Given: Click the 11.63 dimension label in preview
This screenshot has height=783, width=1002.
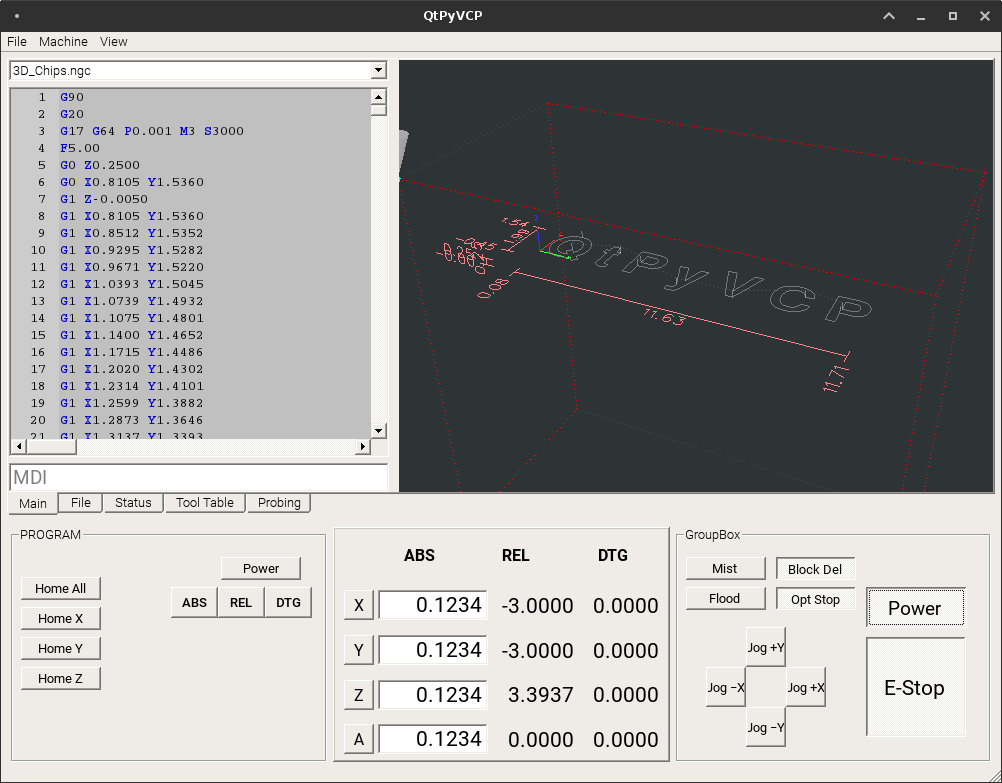Looking at the screenshot, I should pos(665,316).
